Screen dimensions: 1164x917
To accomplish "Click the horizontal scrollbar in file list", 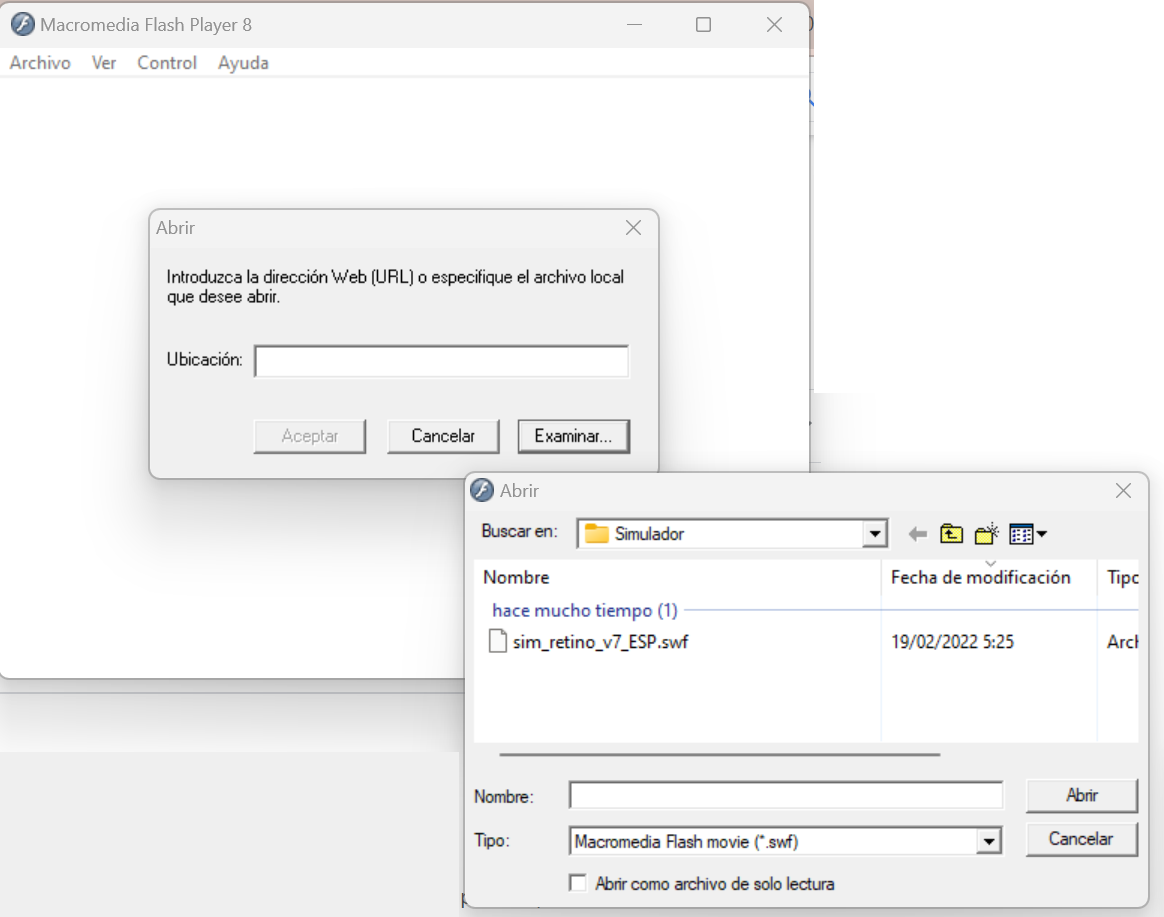I will click(x=719, y=755).
